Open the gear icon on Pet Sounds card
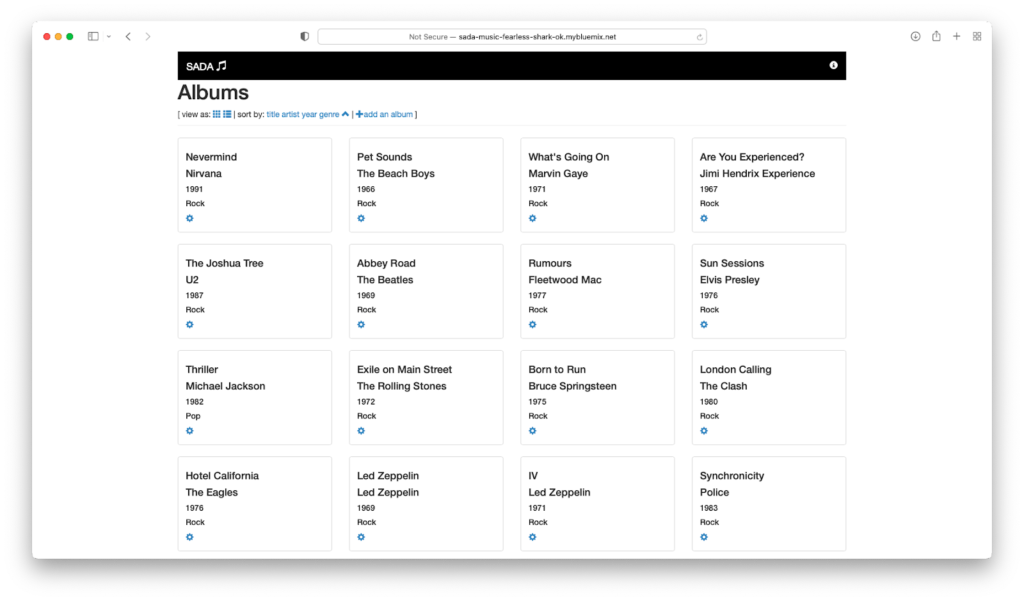 click(361, 218)
